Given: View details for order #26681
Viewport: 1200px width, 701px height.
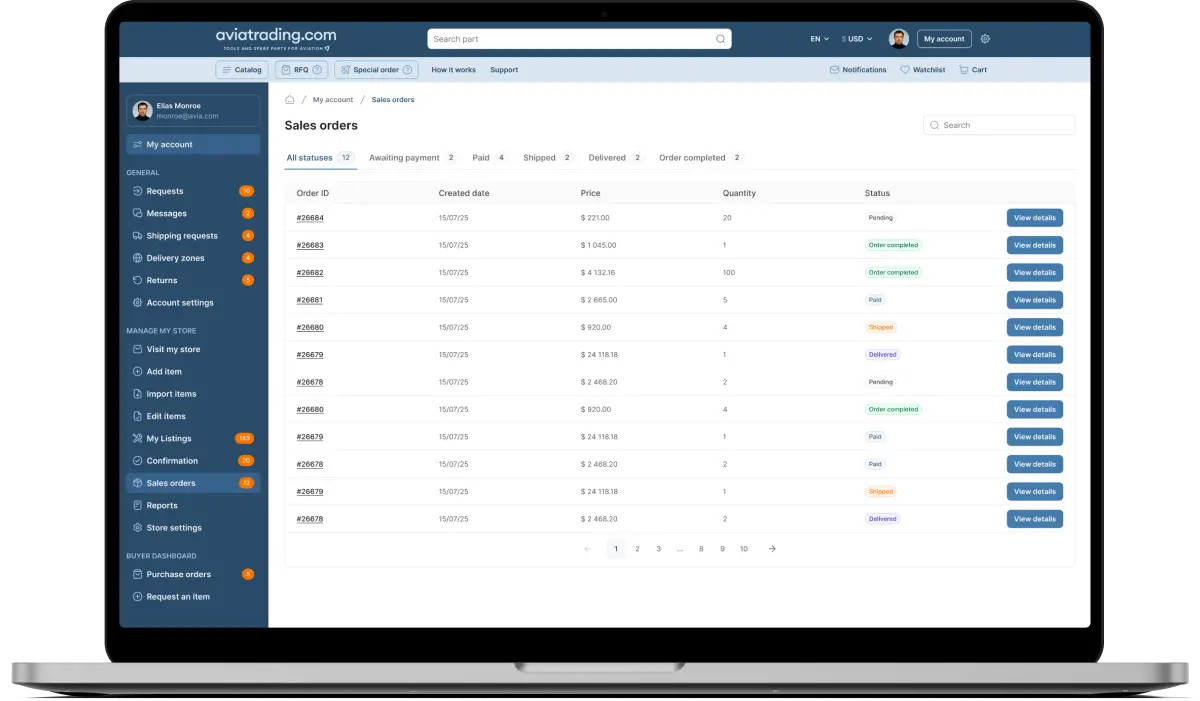Looking at the screenshot, I should (1034, 300).
